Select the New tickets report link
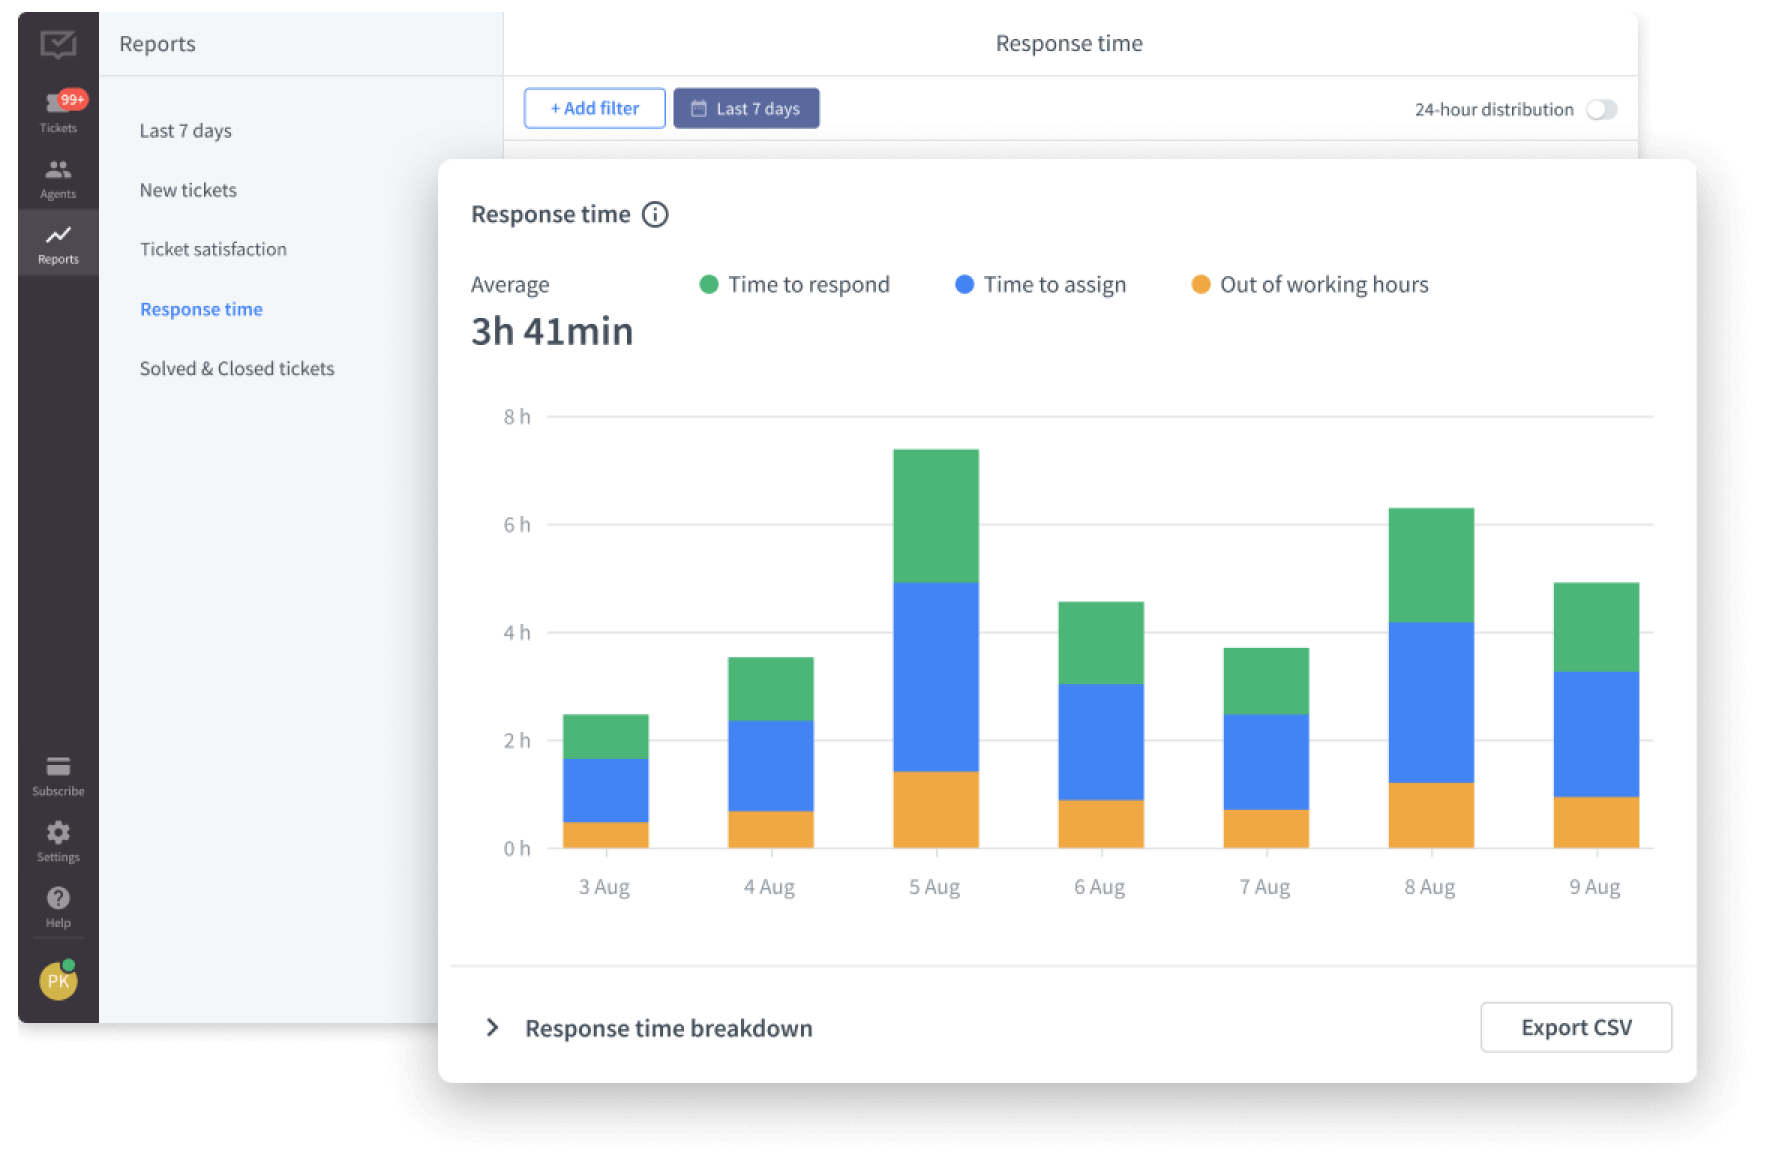1776x1173 pixels. tap(188, 189)
